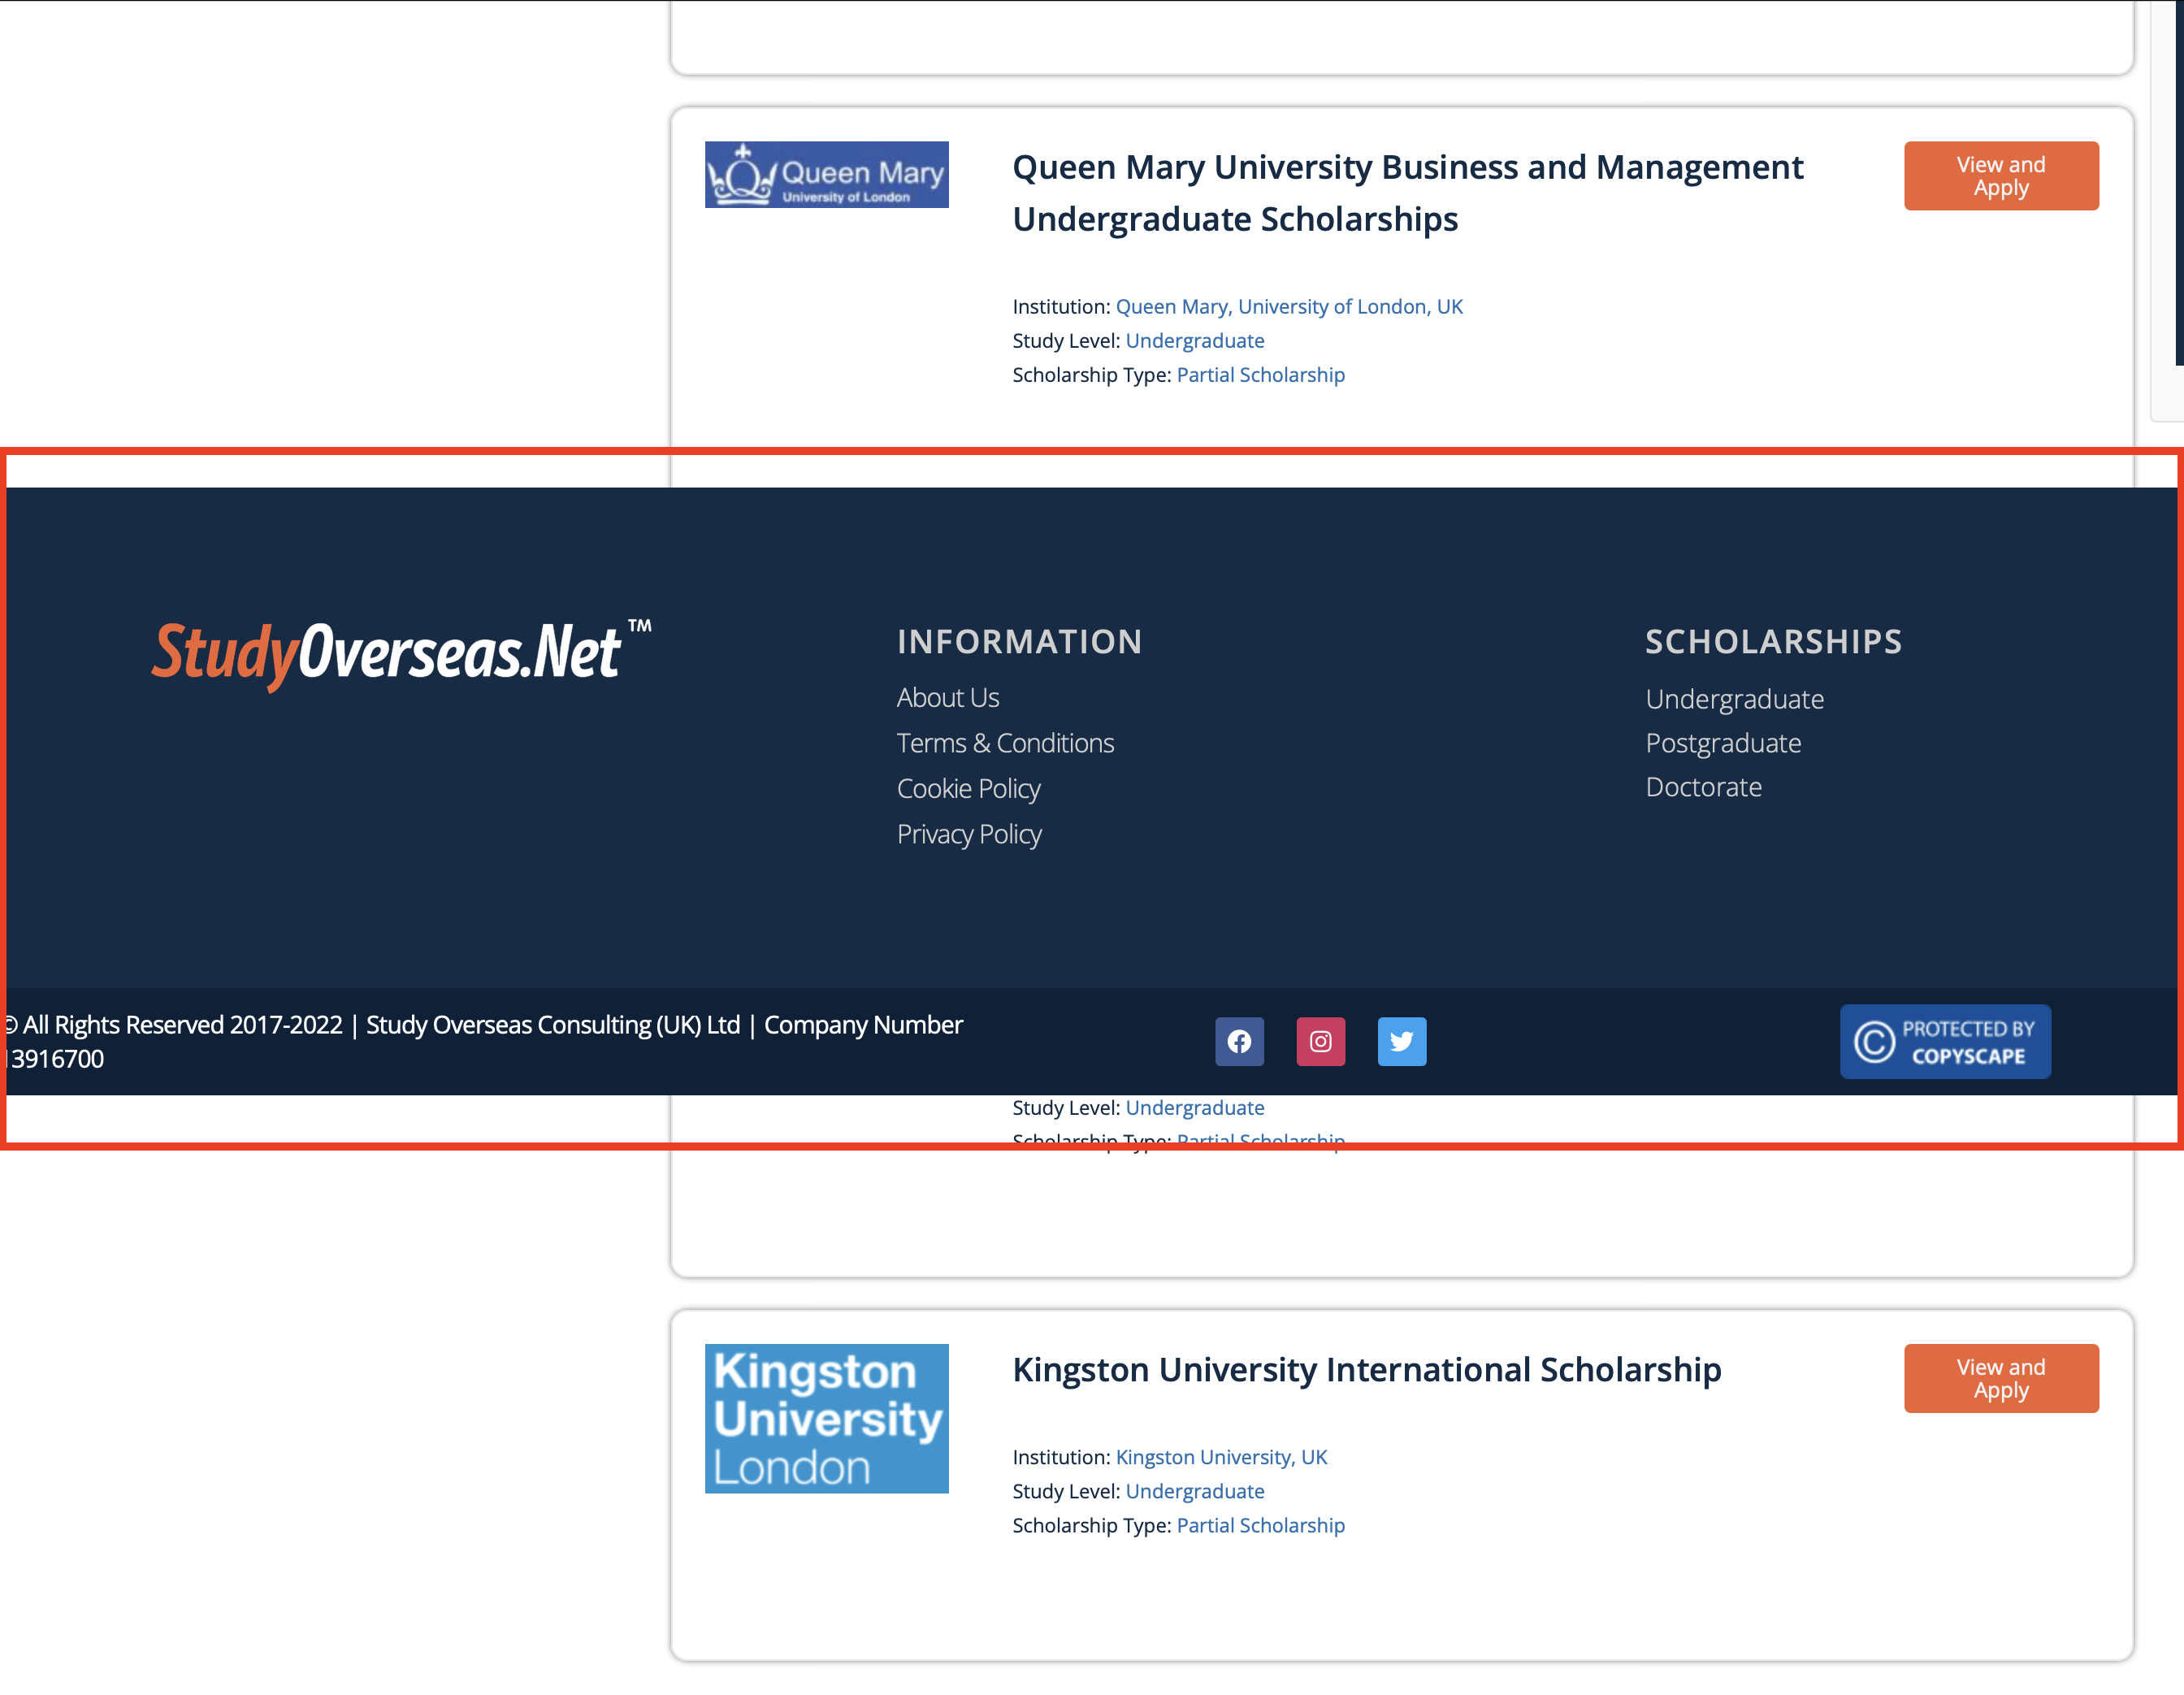Open Doctorate under footer Scholarships
Viewport: 2184px width, 1695px height.
click(1703, 787)
